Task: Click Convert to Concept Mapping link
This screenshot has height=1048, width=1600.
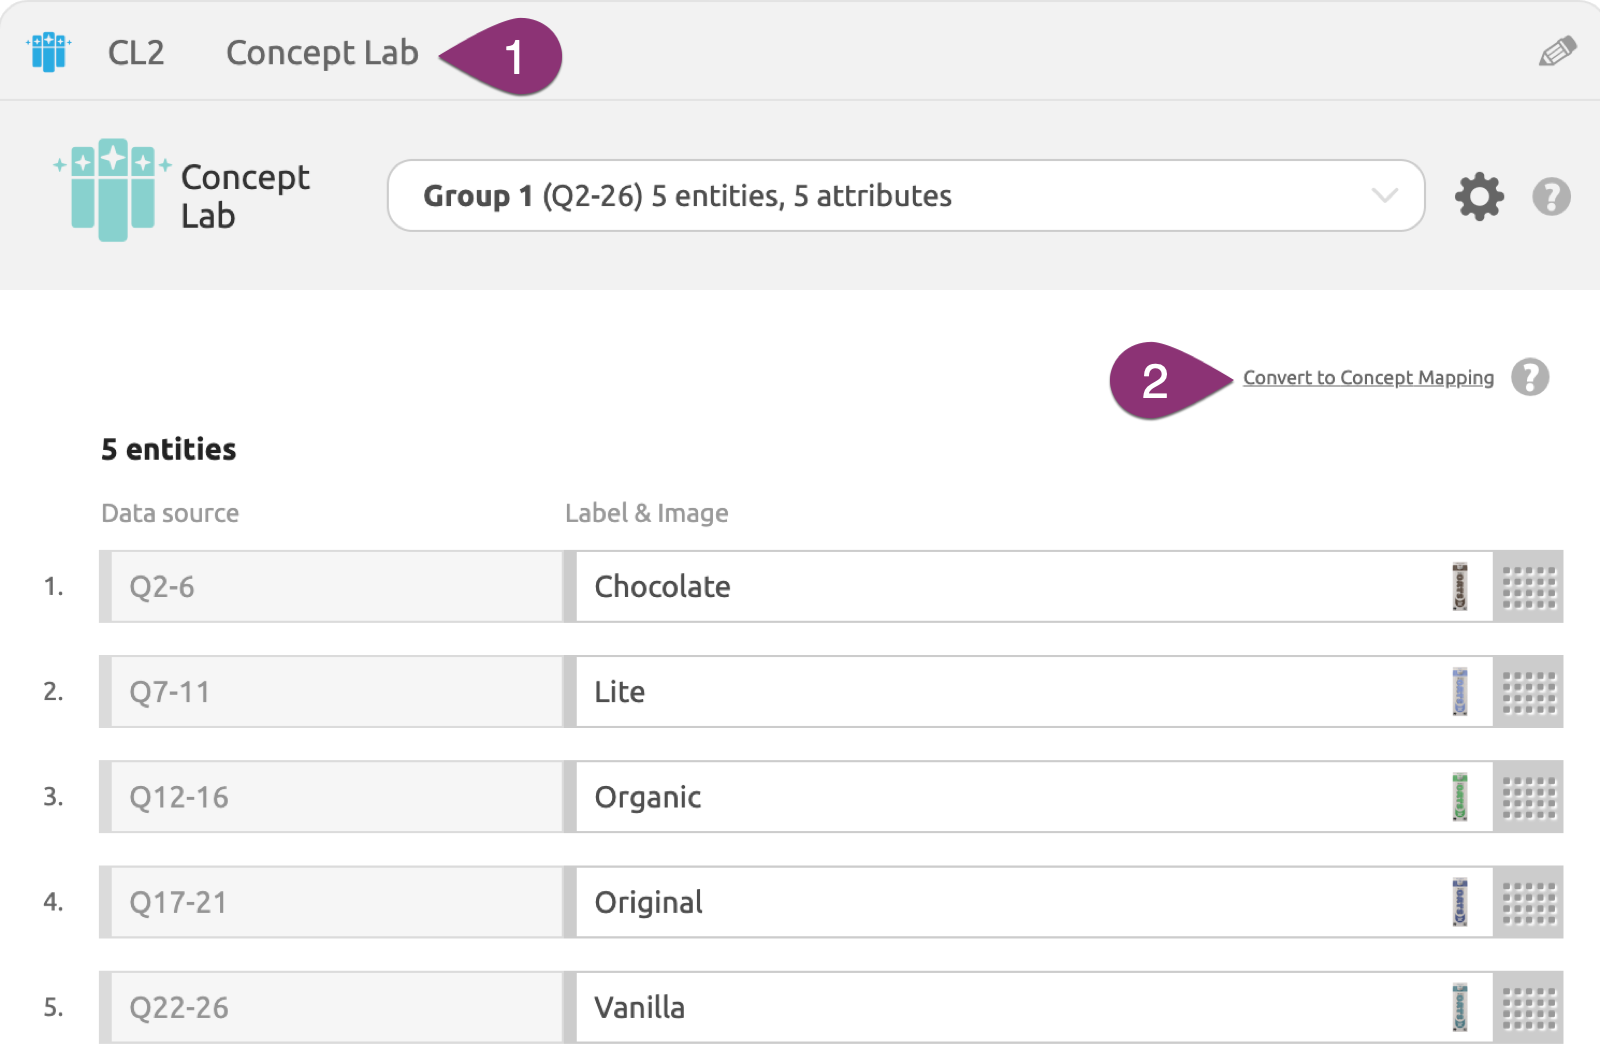Action: point(1368,378)
